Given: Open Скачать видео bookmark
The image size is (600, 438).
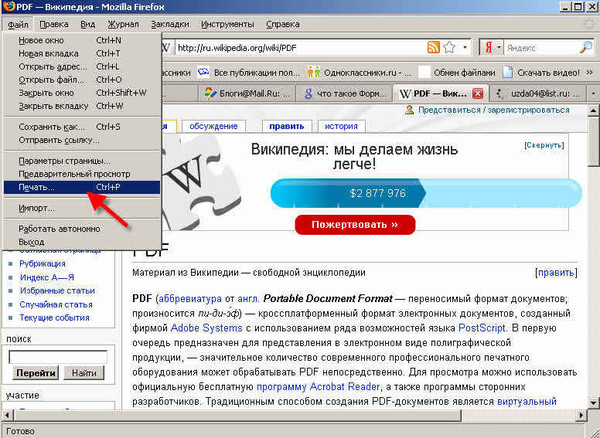Looking at the screenshot, I should tap(541, 72).
